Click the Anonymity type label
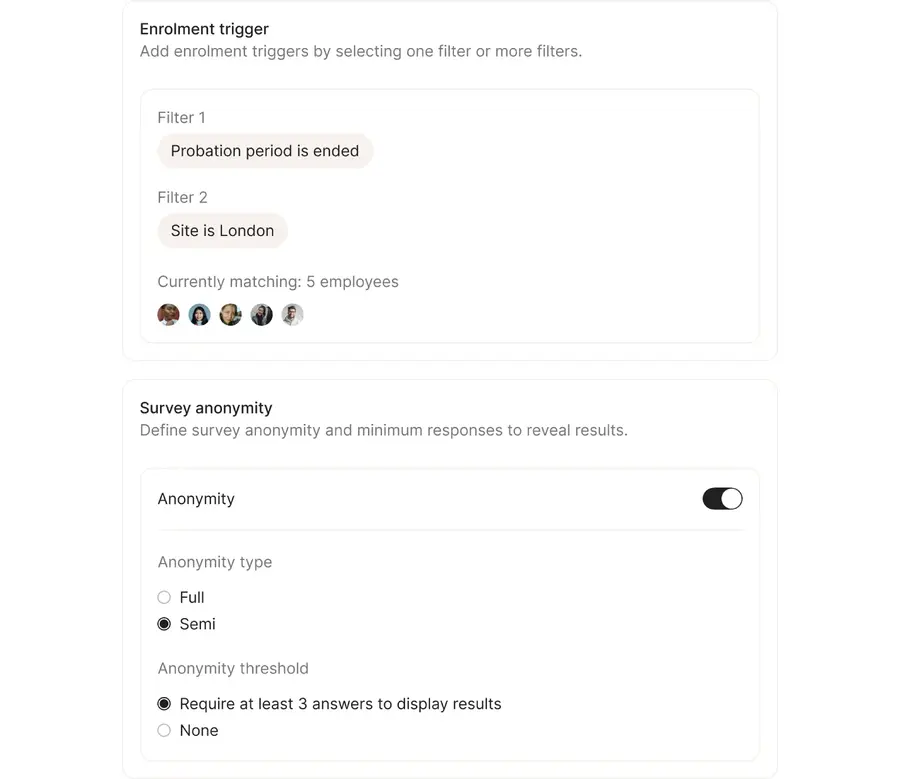 [215, 562]
